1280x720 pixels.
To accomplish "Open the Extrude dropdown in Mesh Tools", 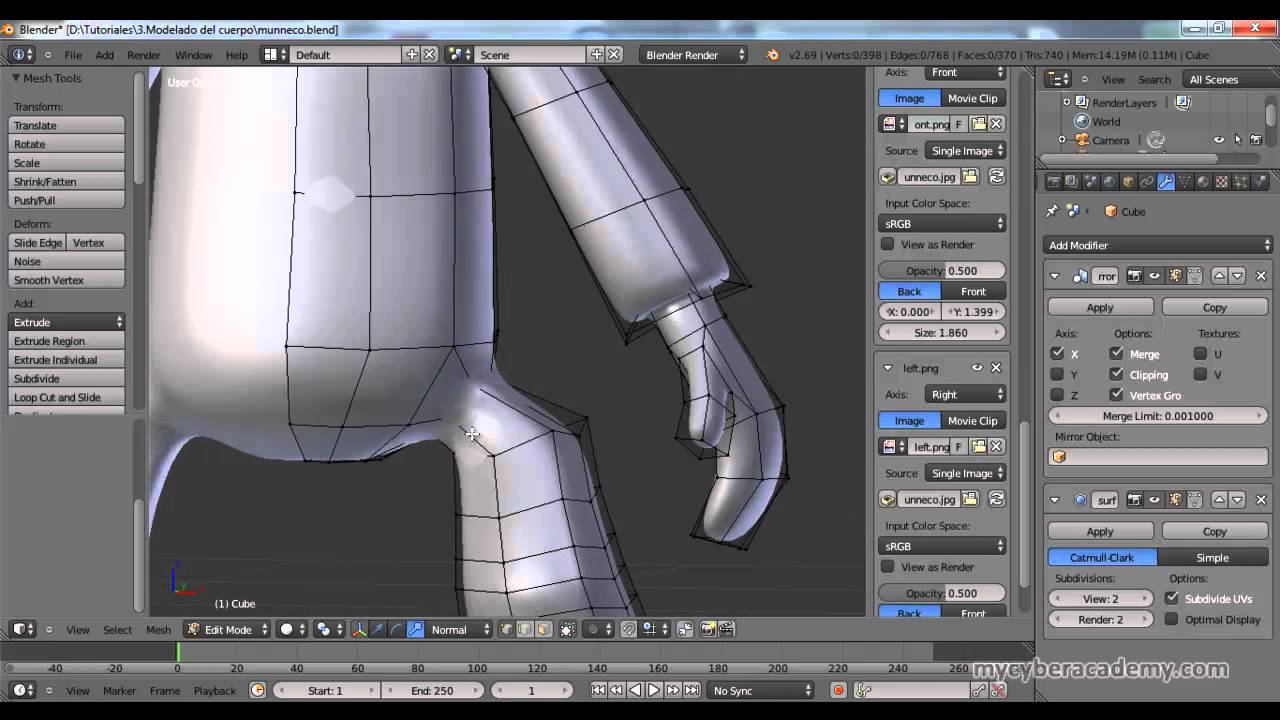I will (x=67, y=322).
